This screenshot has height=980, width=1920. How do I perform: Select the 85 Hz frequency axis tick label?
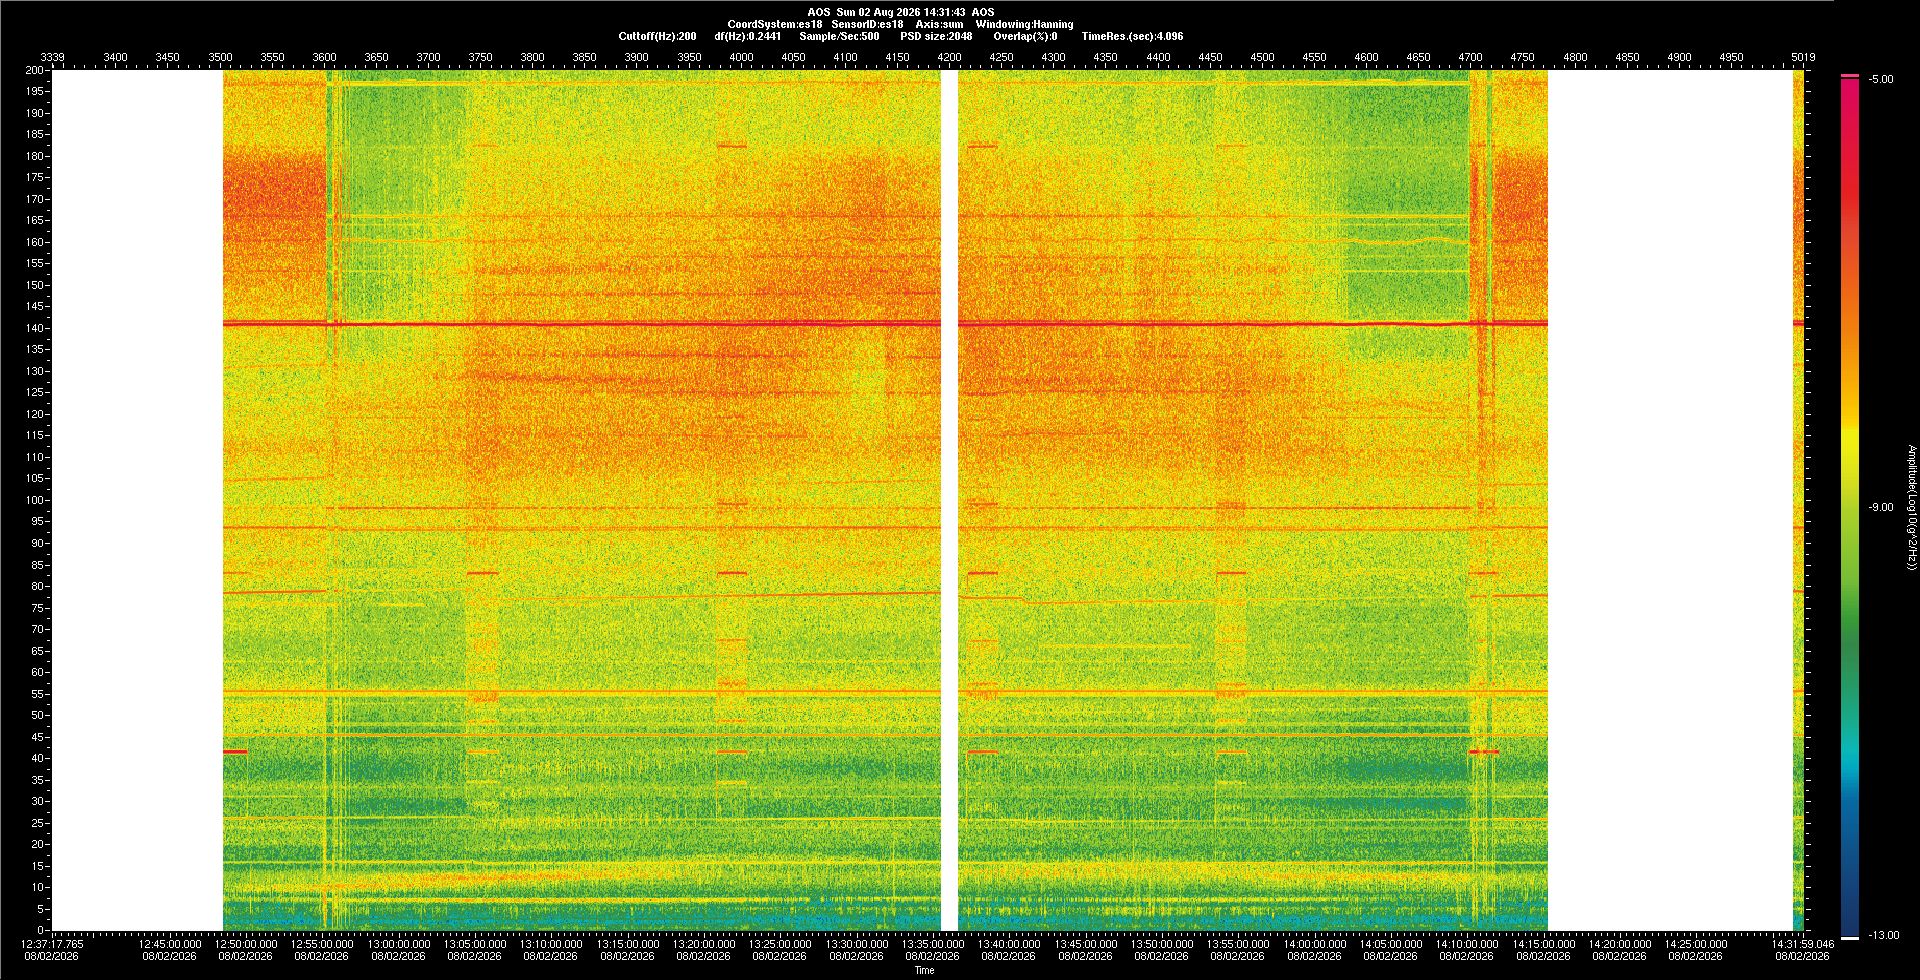(38, 565)
